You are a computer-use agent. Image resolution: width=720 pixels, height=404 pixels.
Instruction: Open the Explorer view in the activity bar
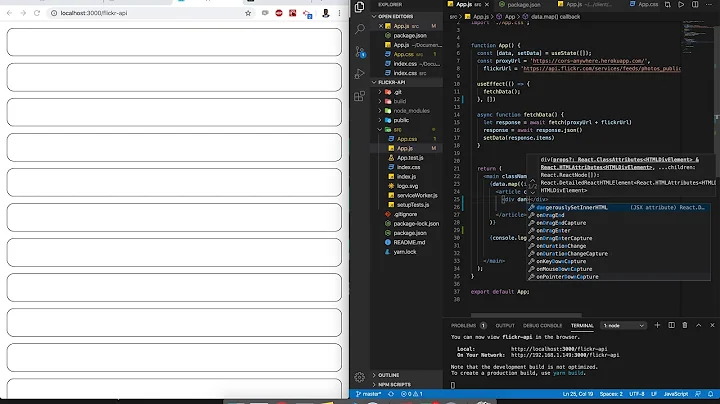(360, 6)
